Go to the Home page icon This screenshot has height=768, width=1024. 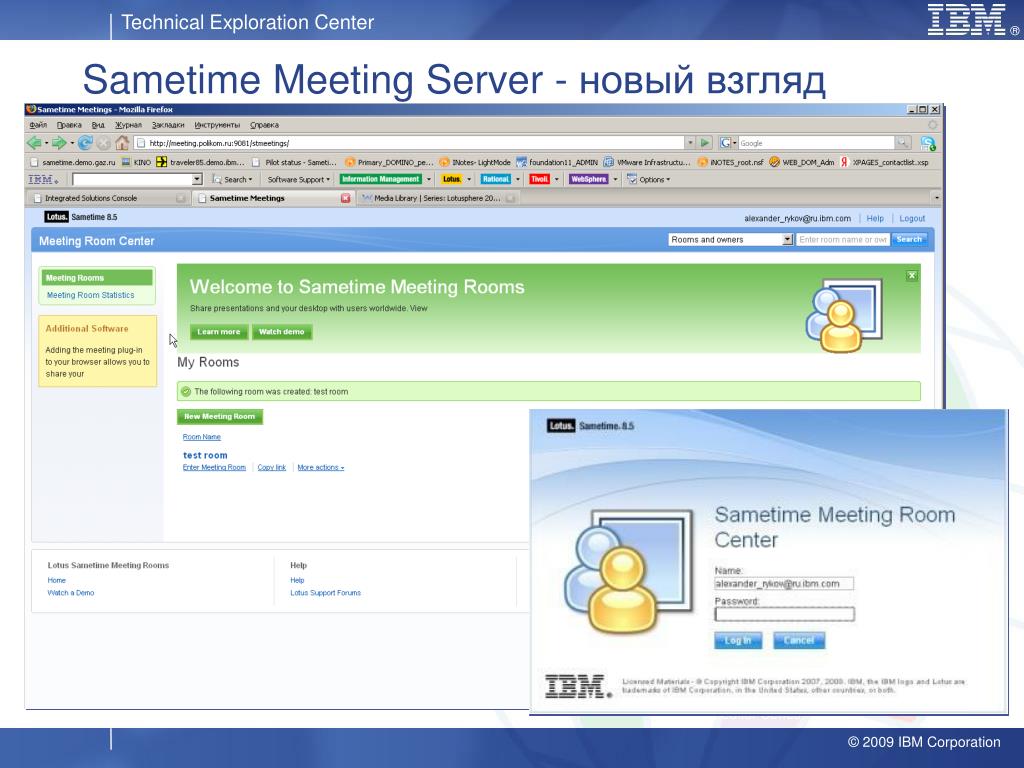[122, 142]
